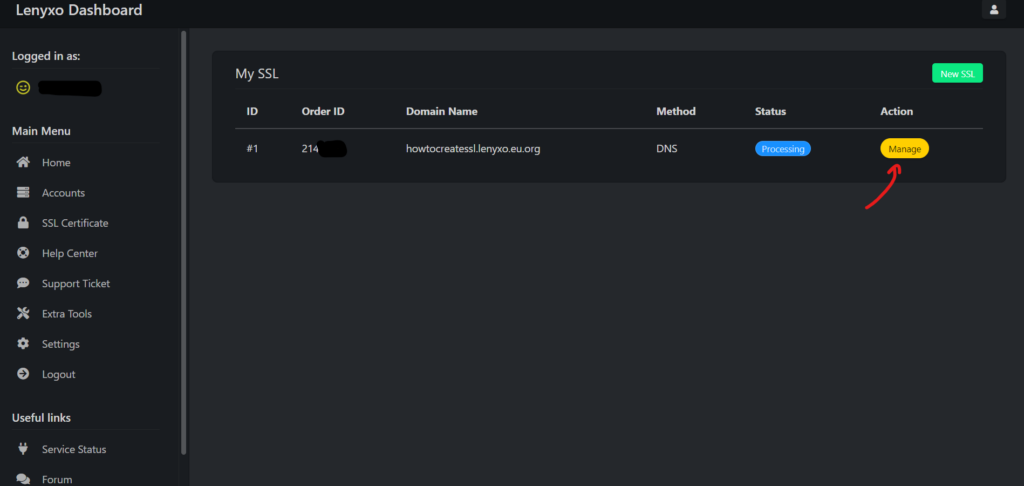Click the green New SSL button
Viewport: 1024px width, 486px height.
[957, 74]
